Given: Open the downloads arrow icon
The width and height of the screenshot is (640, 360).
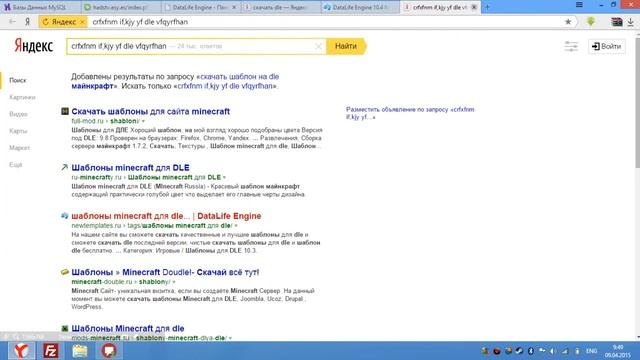Looking at the screenshot, I should pos(631,22).
